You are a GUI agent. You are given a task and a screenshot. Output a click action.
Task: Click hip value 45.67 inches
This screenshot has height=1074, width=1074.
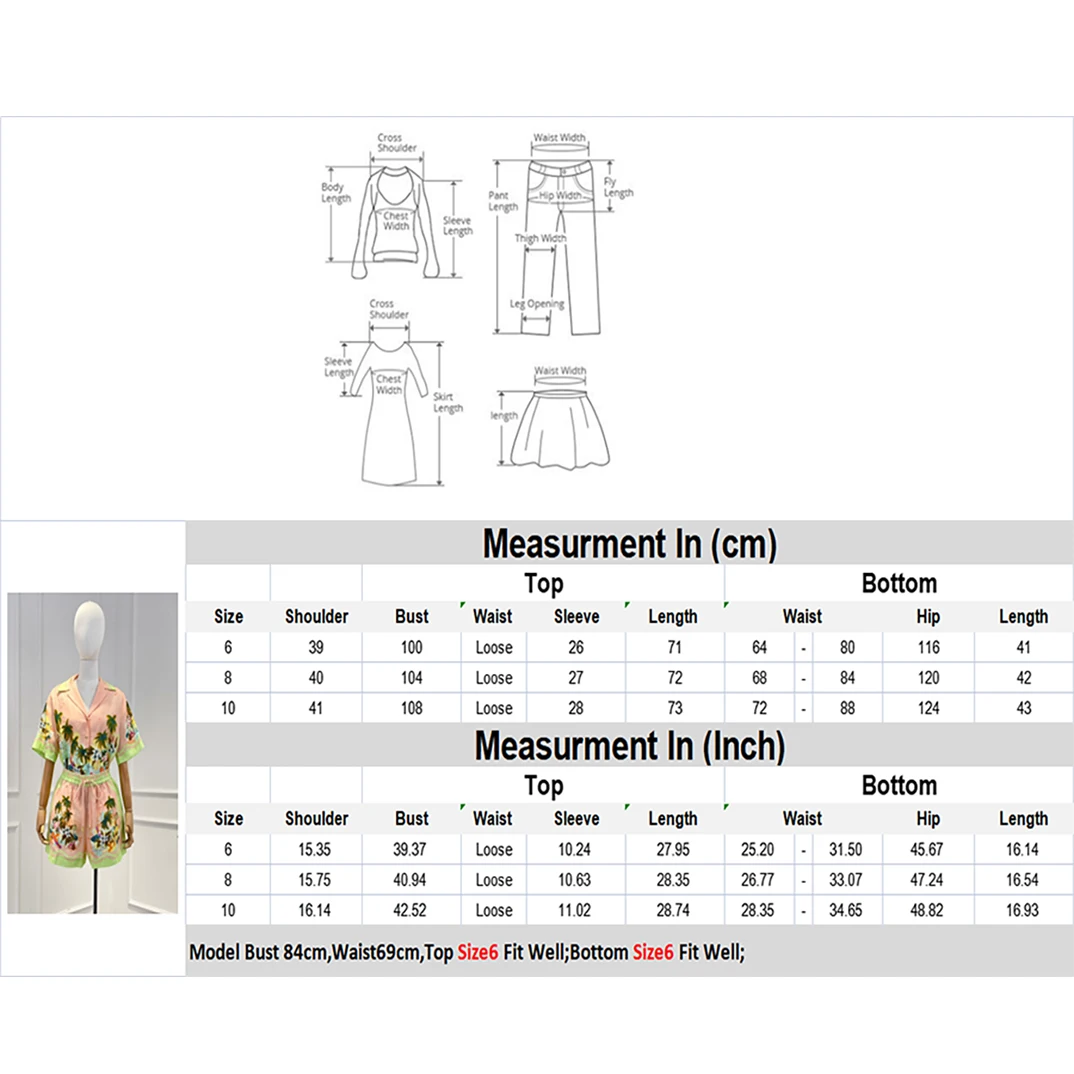click(x=927, y=849)
